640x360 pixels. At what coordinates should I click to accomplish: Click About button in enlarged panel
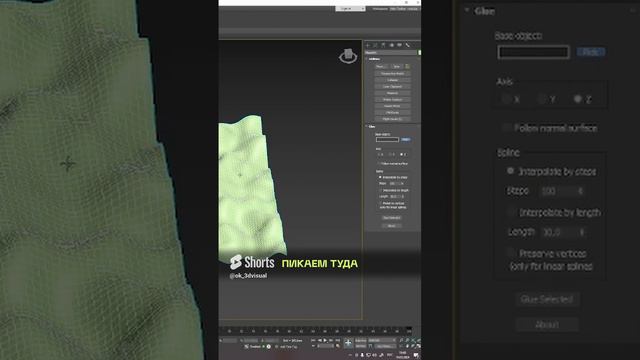[547, 324]
